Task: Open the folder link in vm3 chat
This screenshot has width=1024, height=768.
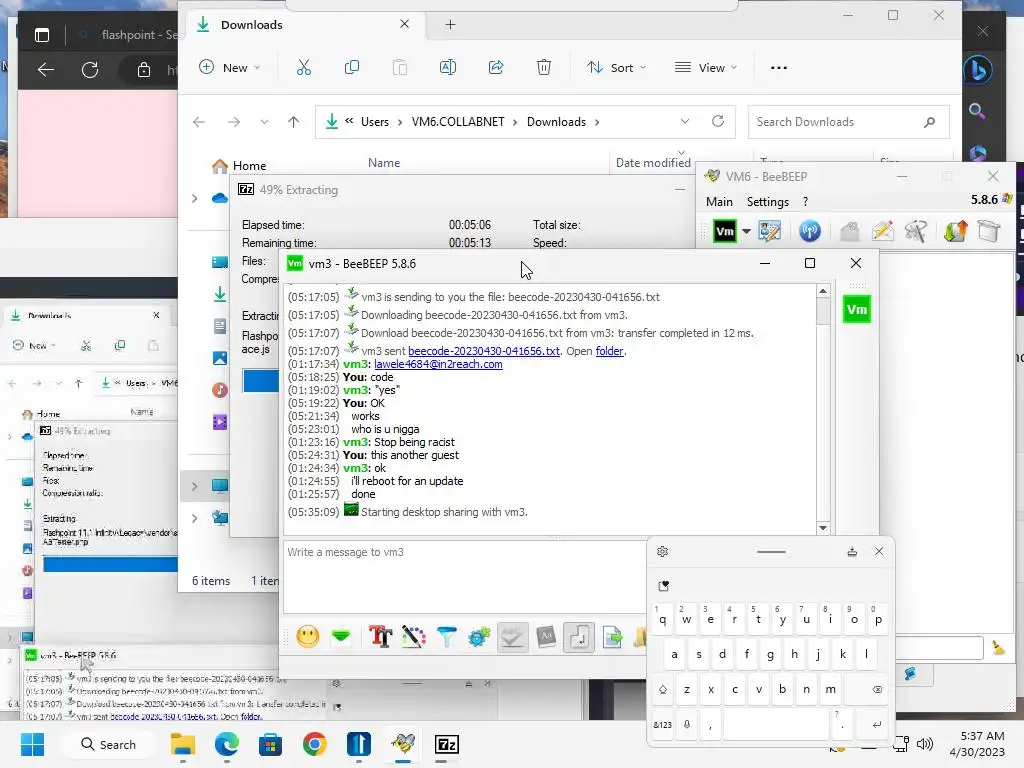Action: [609, 351]
